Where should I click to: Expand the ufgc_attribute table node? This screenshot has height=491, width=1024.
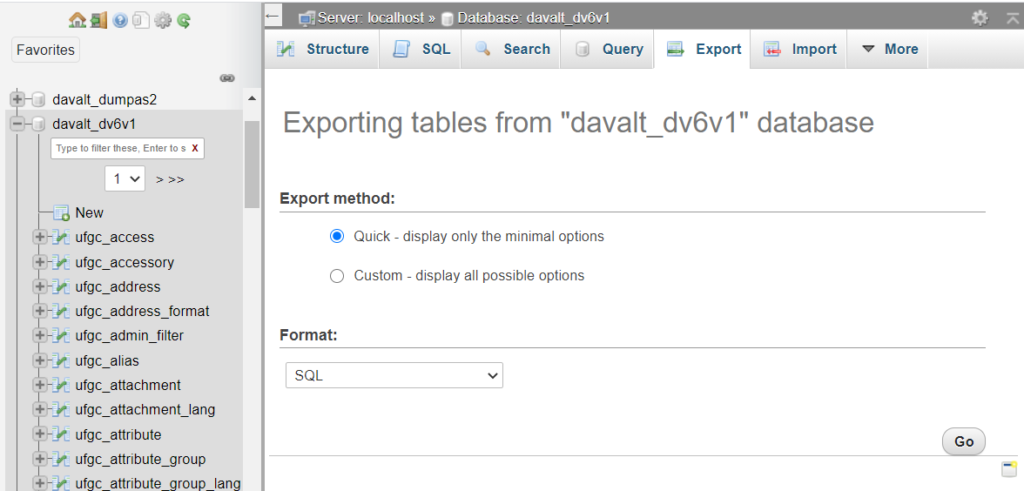[x=40, y=434]
